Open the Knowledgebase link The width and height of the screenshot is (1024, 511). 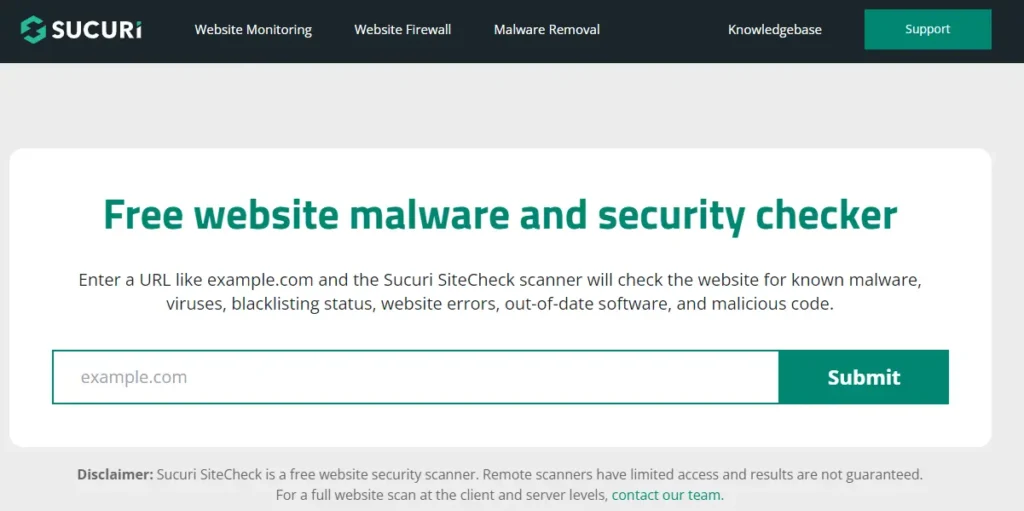[775, 30]
